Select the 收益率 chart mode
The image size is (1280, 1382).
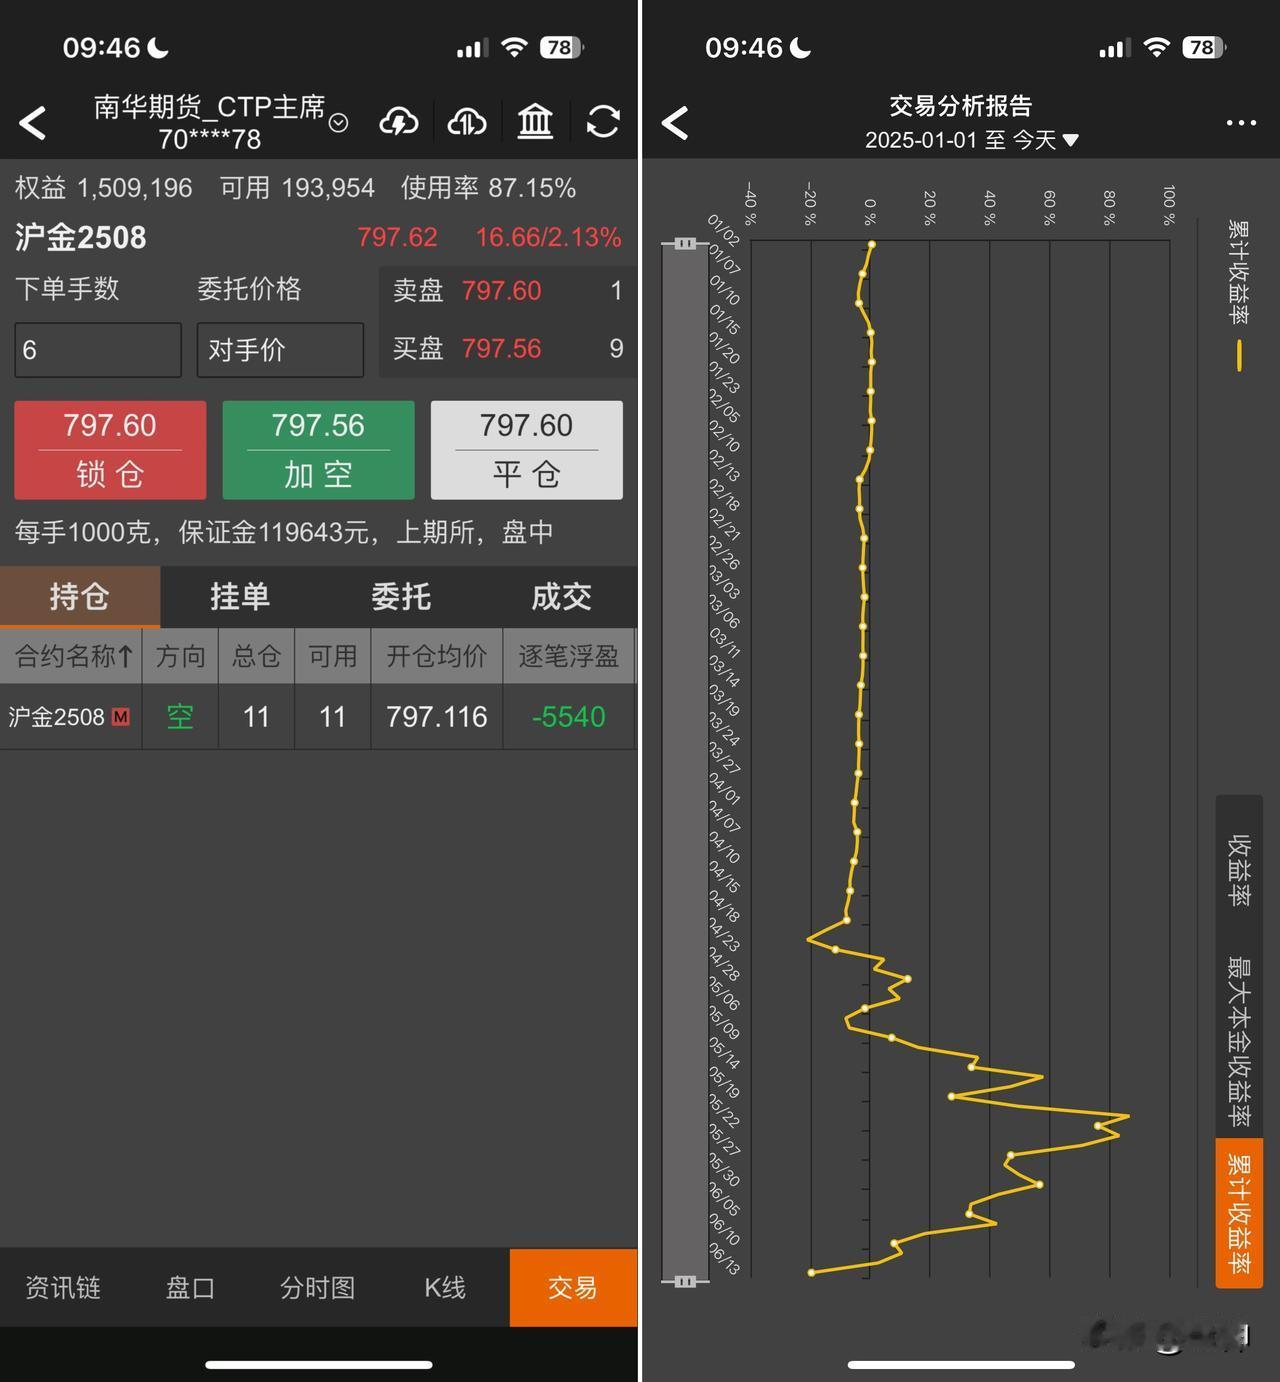[1239, 871]
